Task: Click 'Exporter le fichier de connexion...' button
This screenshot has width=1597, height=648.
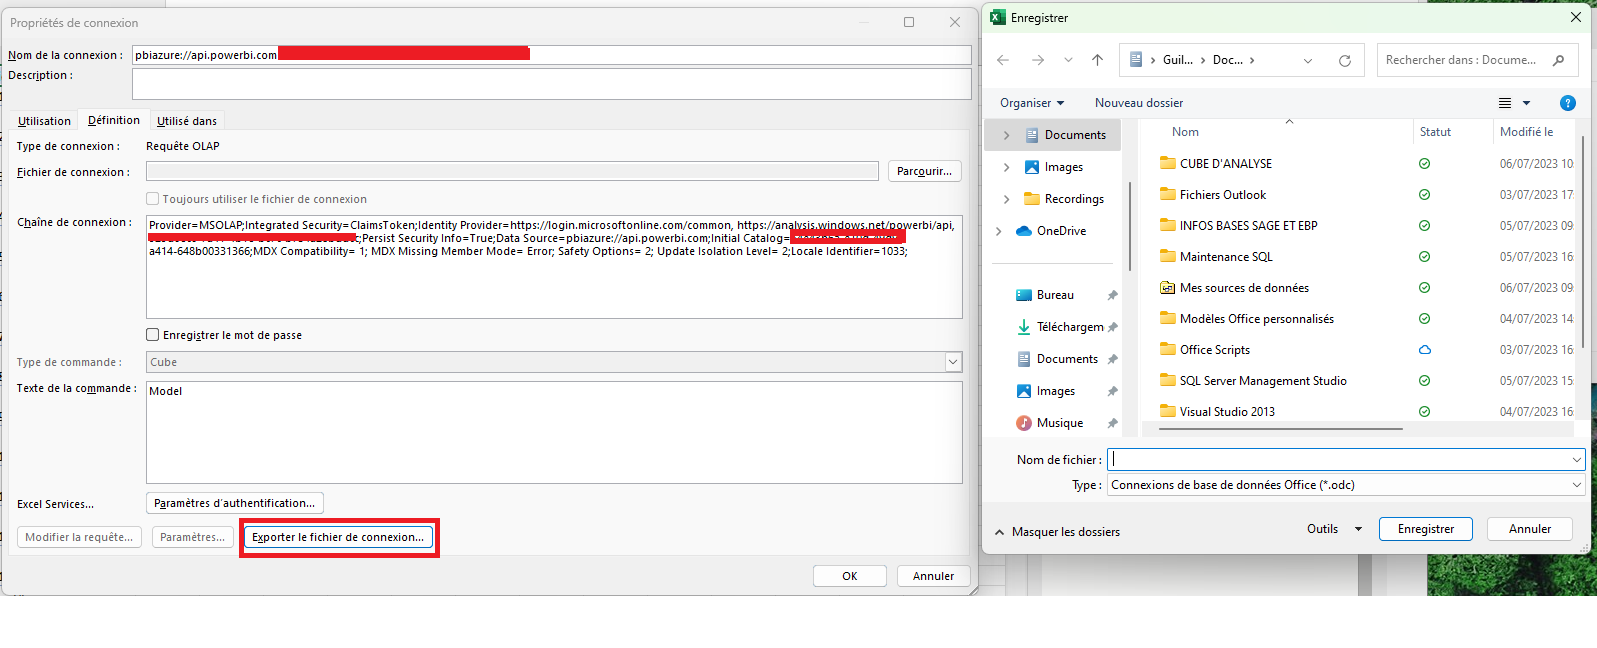Action: (x=338, y=537)
